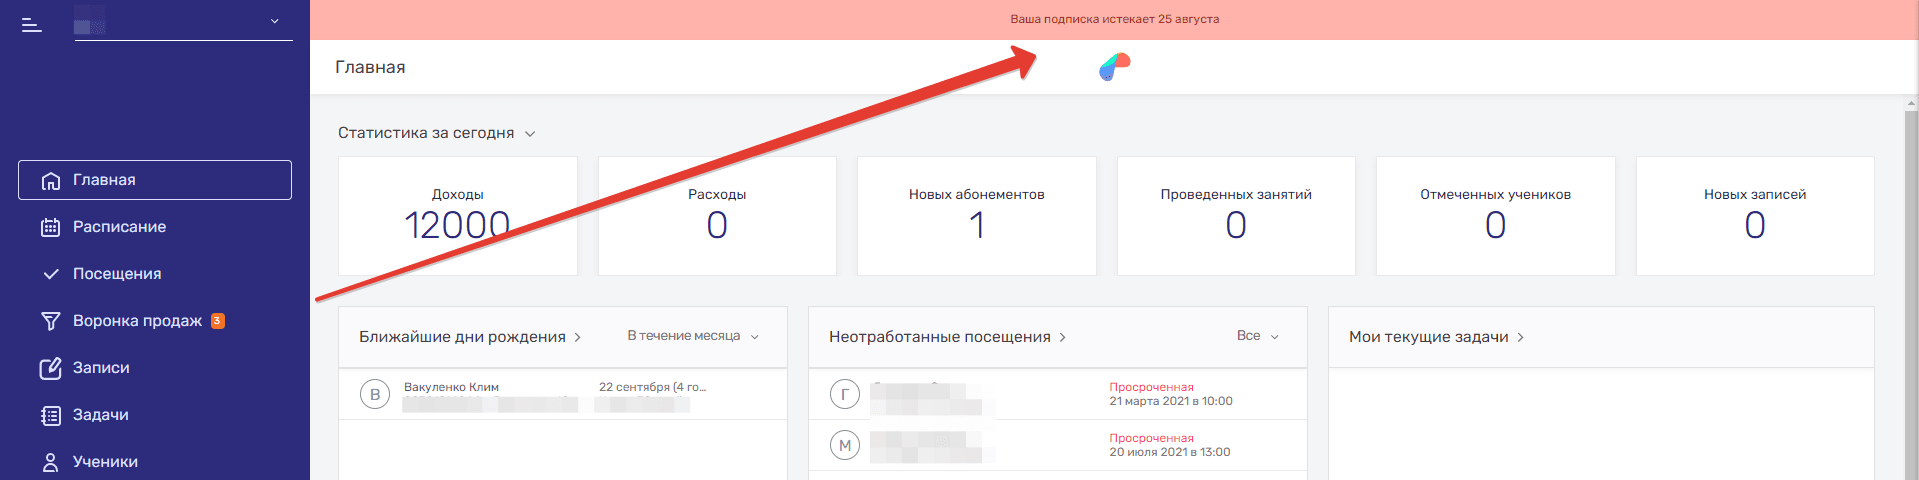Open the Ближайшие дни рождения section link

pos(469,337)
